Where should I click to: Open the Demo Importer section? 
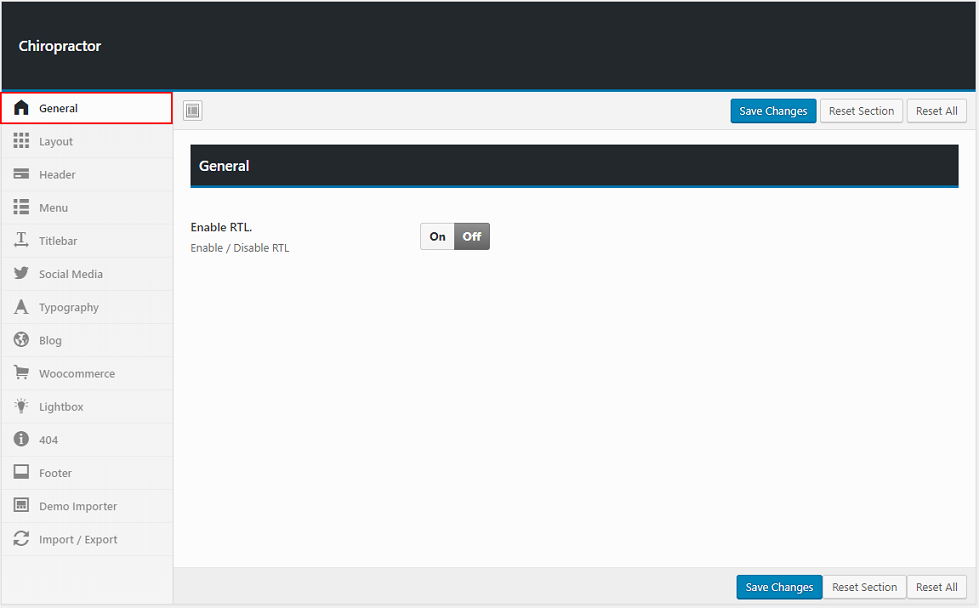point(78,507)
